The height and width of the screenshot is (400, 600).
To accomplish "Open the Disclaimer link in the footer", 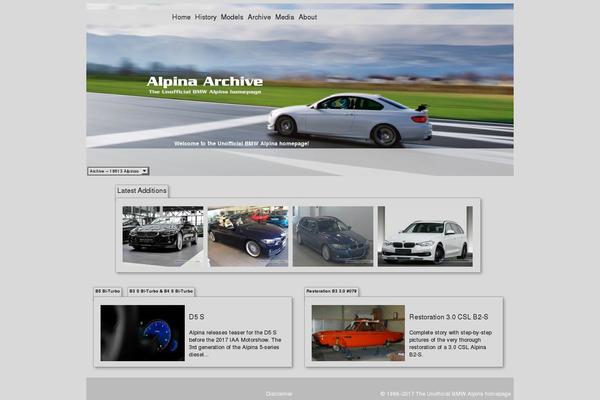I will tap(279, 394).
